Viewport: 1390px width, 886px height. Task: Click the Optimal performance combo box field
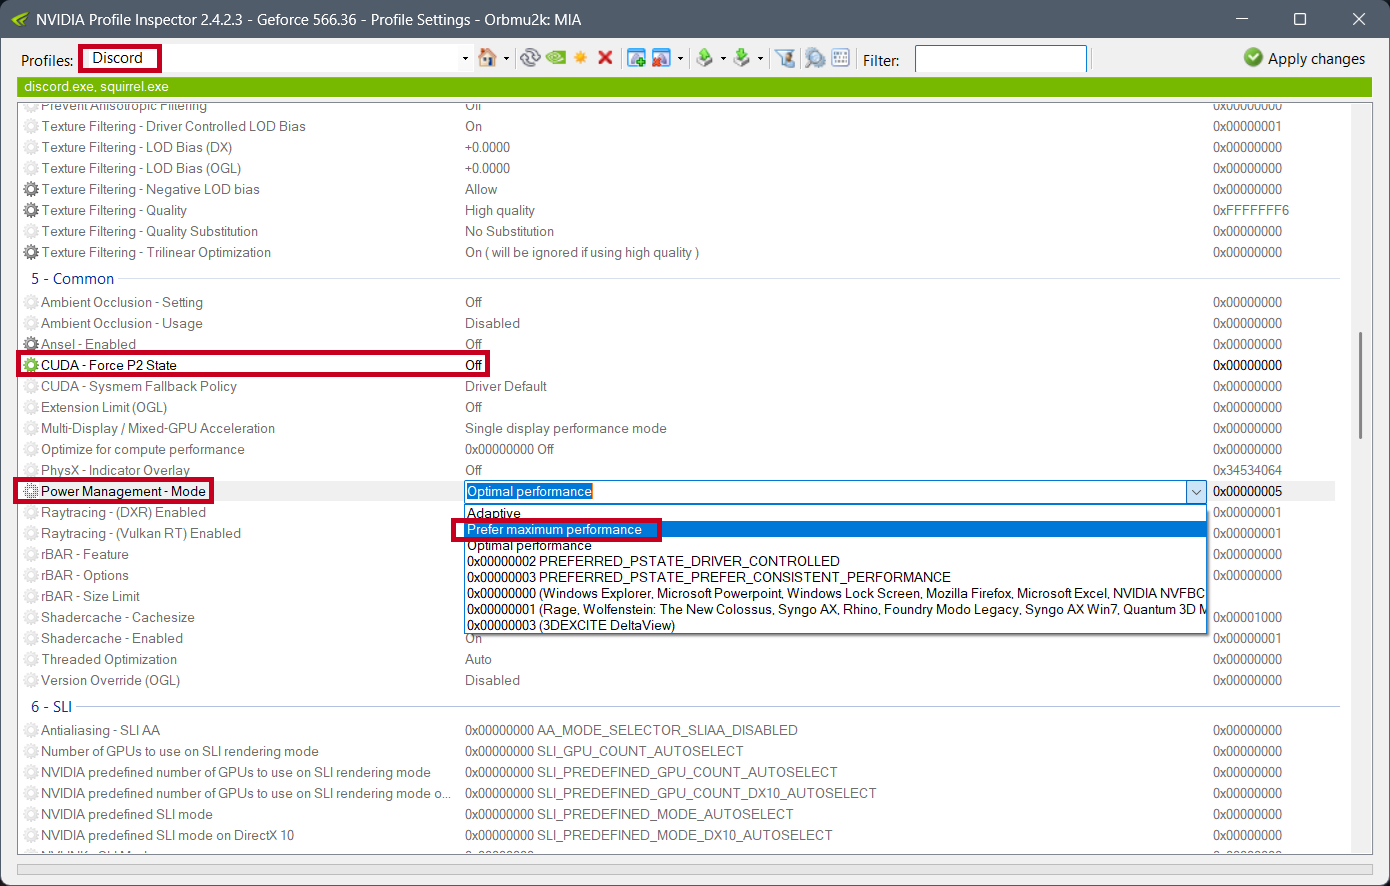(825, 491)
